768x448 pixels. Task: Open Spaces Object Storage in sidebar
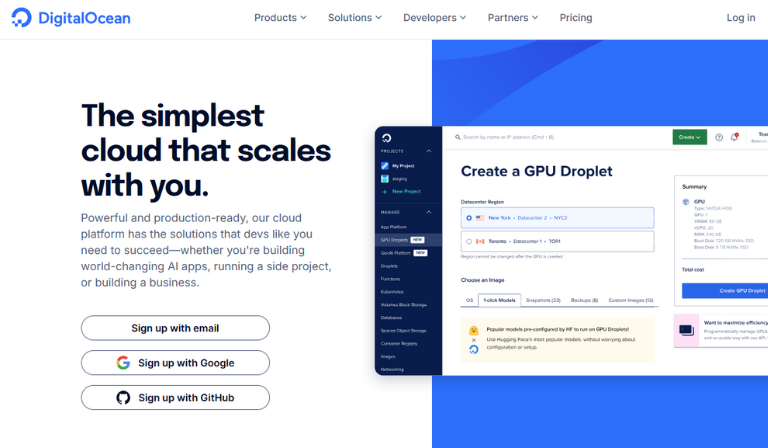click(404, 330)
